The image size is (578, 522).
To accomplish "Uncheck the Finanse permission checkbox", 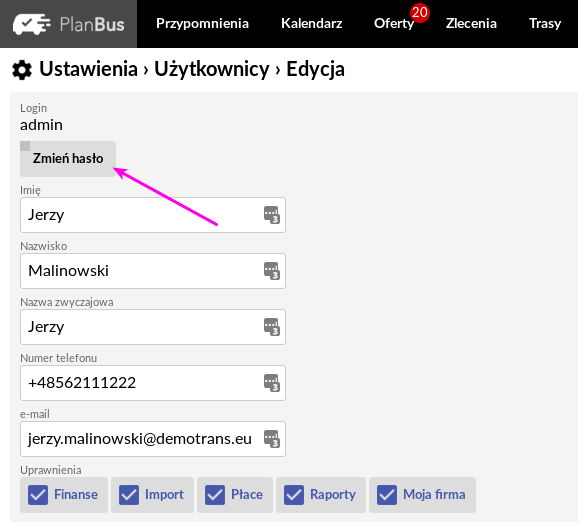I will pyautogui.click(x=38, y=495).
